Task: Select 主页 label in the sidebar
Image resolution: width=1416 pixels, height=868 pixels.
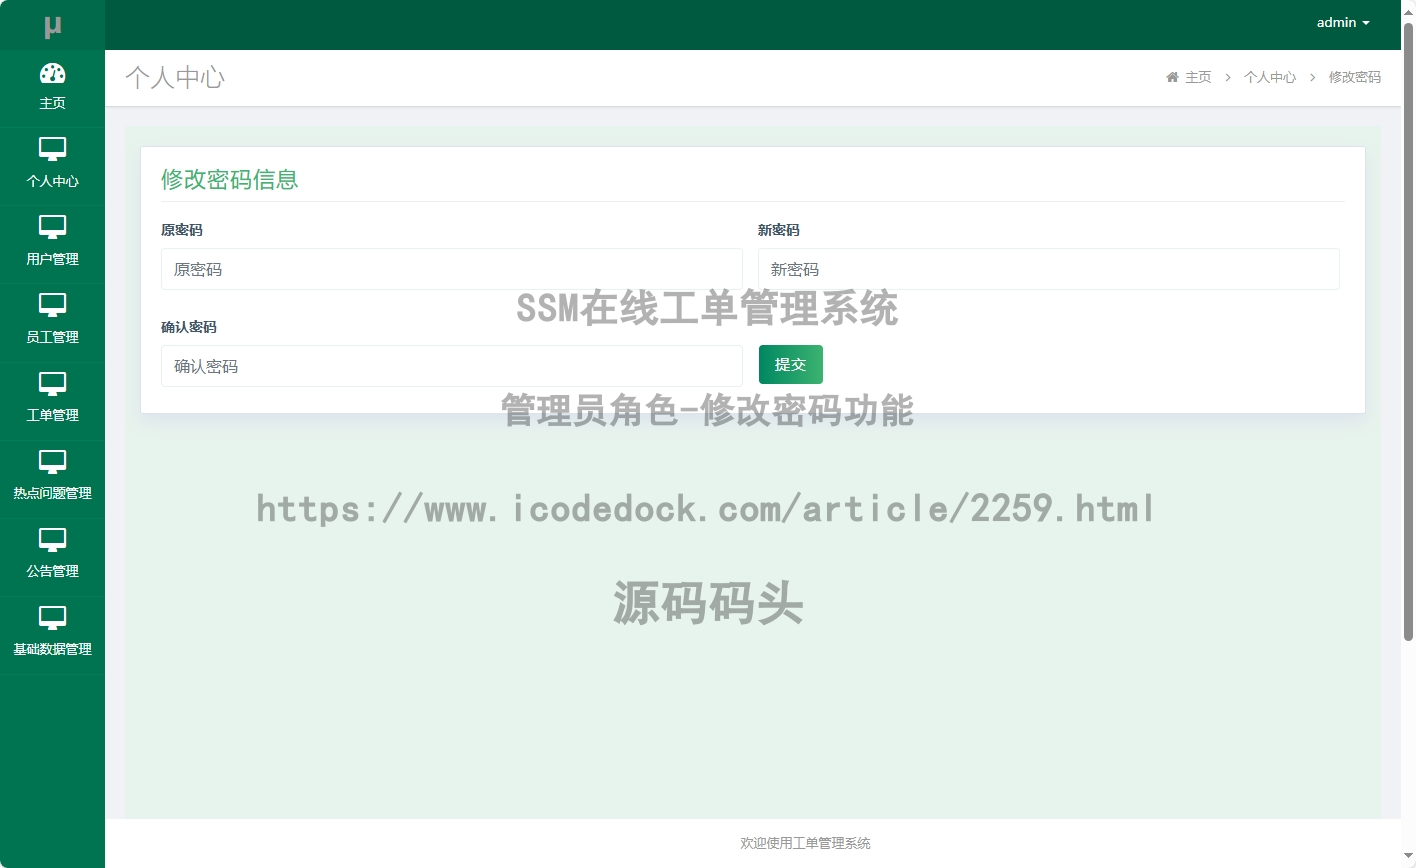Action: 52,103
